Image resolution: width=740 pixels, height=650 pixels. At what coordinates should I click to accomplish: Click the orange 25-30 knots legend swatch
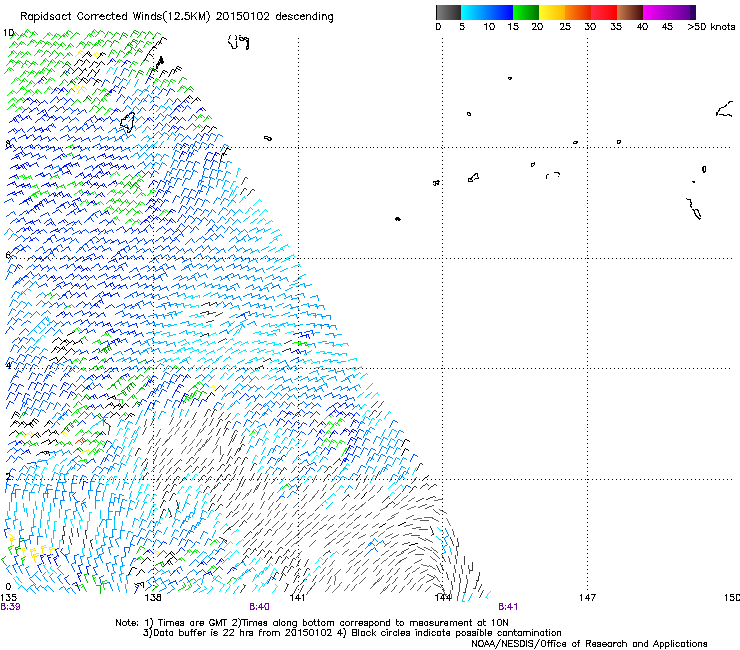pos(578,12)
